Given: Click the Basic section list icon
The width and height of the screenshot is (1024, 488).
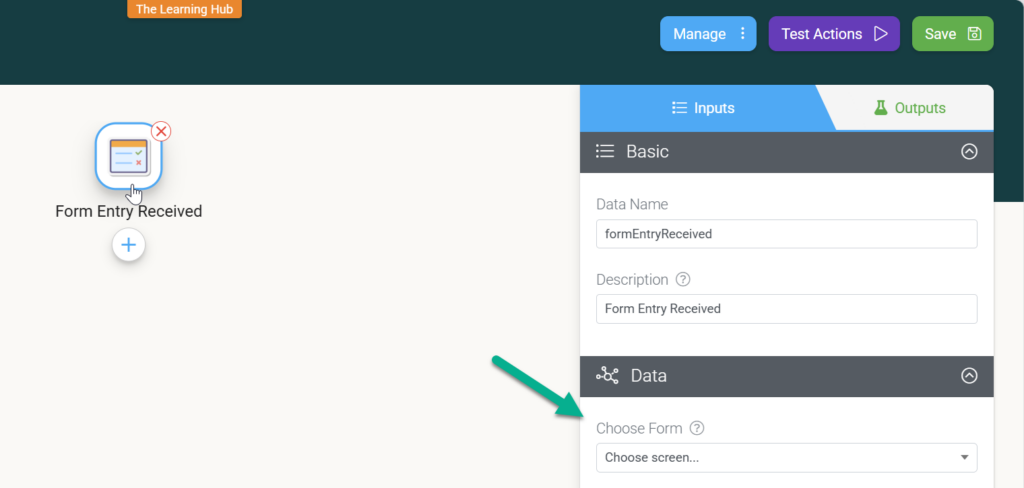Looking at the screenshot, I should pyautogui.click(x=605, y=152).
